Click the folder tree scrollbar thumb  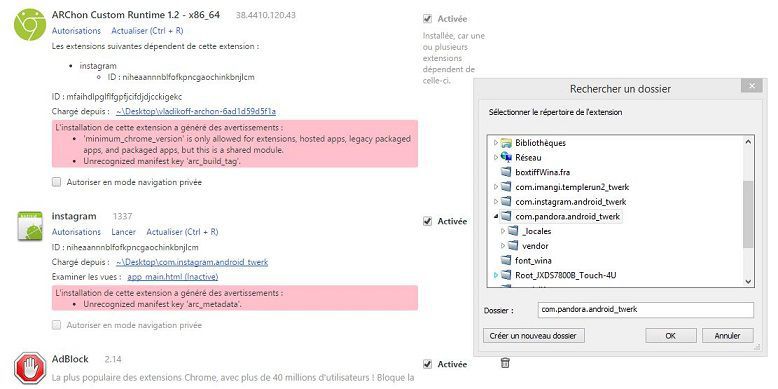[748, 214]
